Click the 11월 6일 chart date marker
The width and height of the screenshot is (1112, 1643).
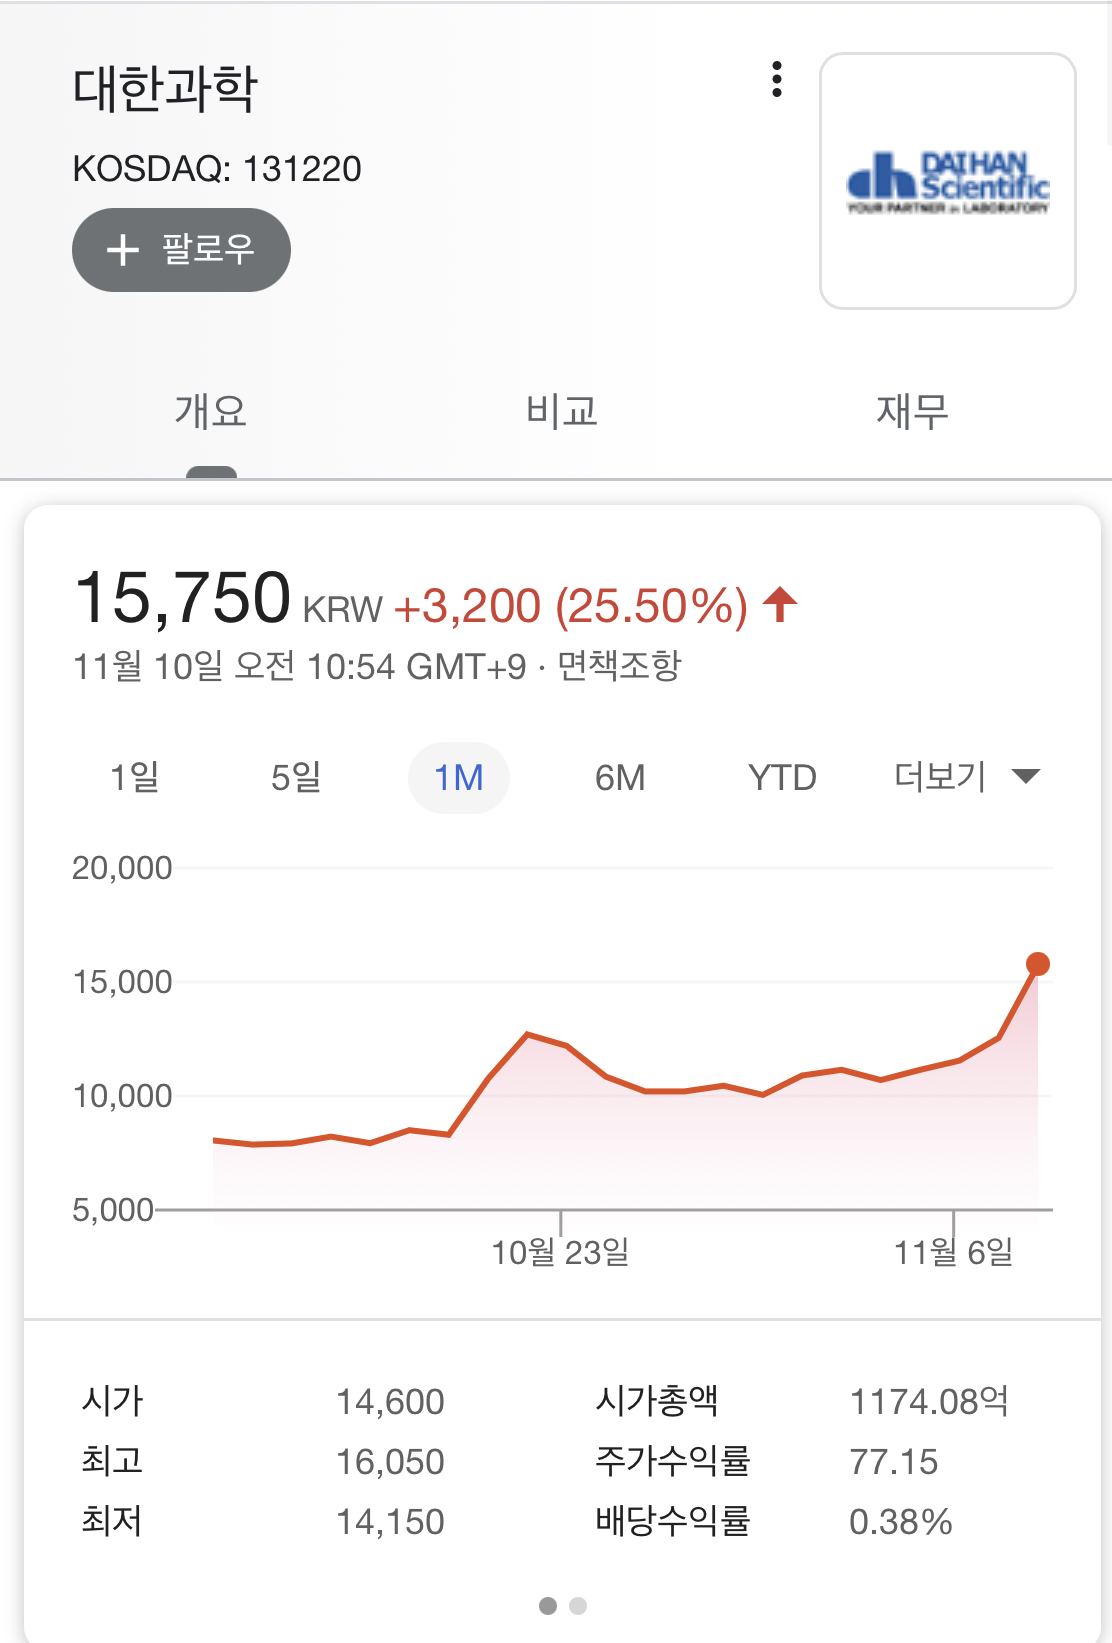pyautogui.click(x=953, y=1251)
